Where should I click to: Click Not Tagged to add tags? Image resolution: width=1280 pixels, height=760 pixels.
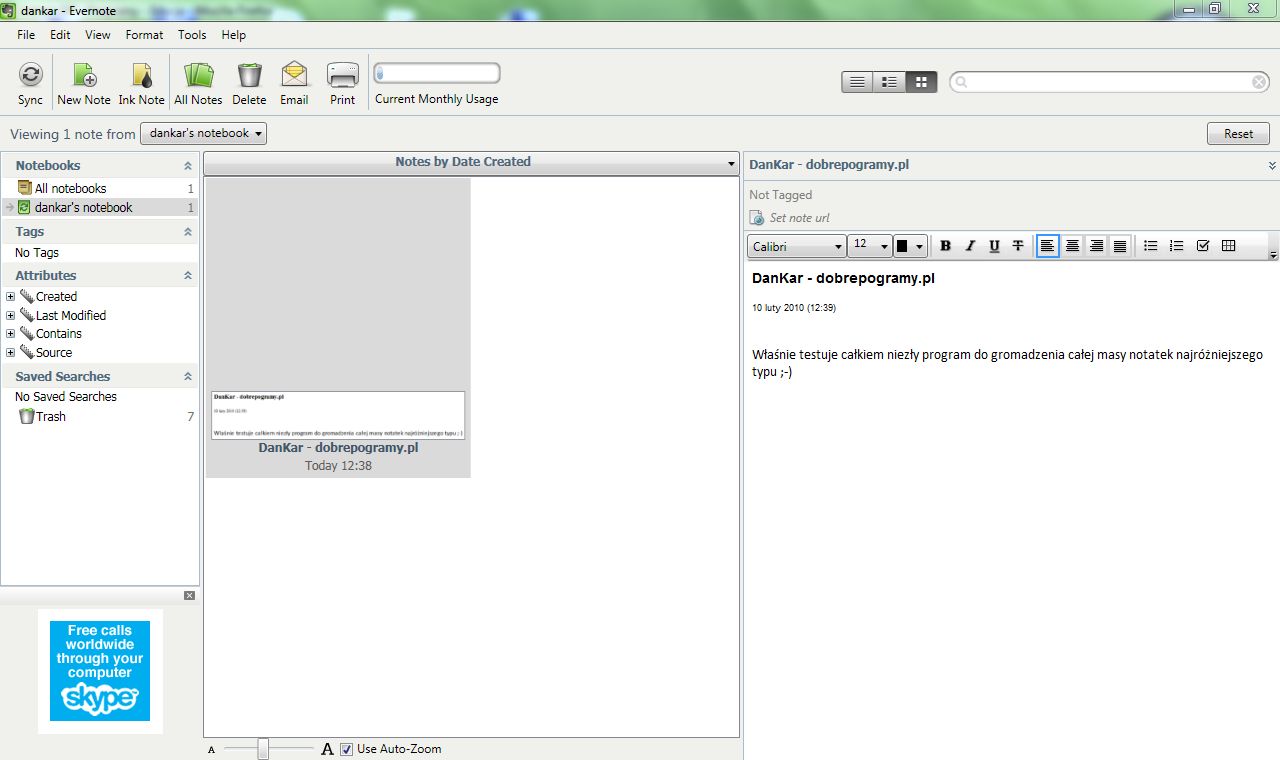click(x=780, y=195)
